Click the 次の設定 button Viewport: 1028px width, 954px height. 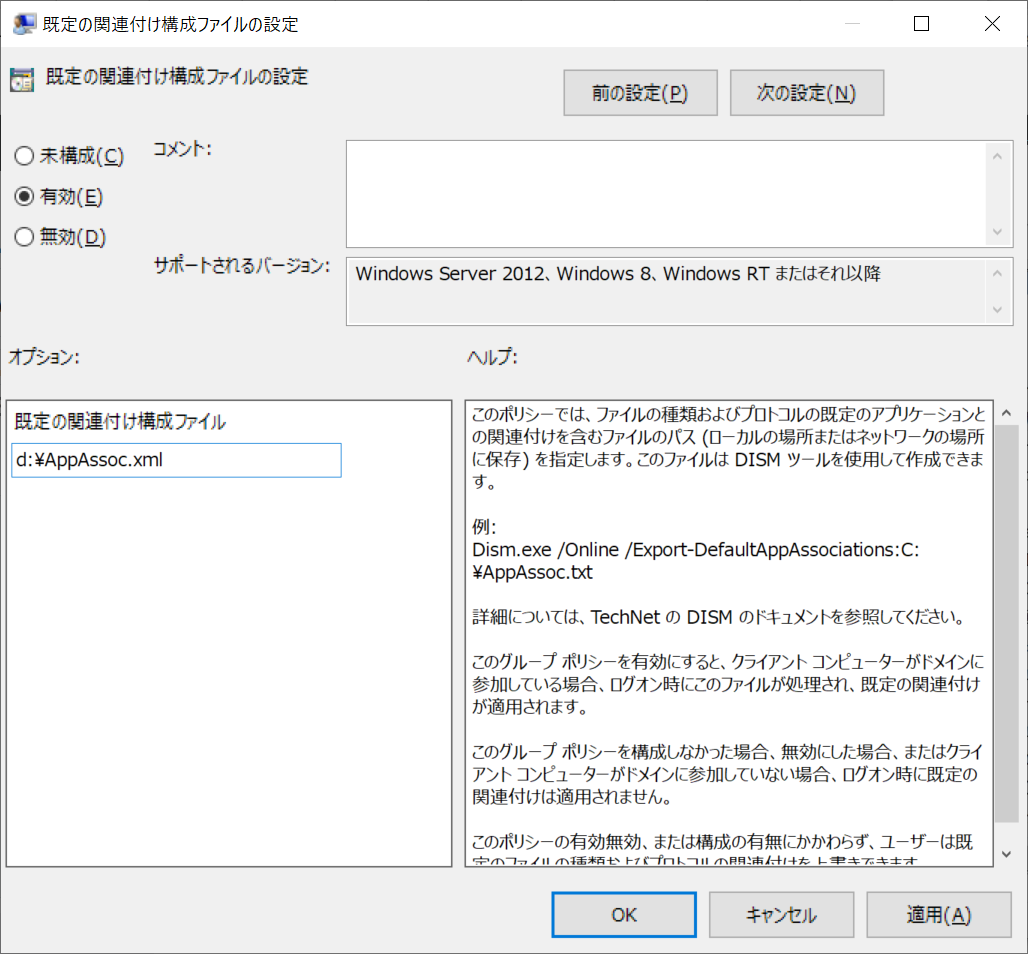click(x=807, y=92)
